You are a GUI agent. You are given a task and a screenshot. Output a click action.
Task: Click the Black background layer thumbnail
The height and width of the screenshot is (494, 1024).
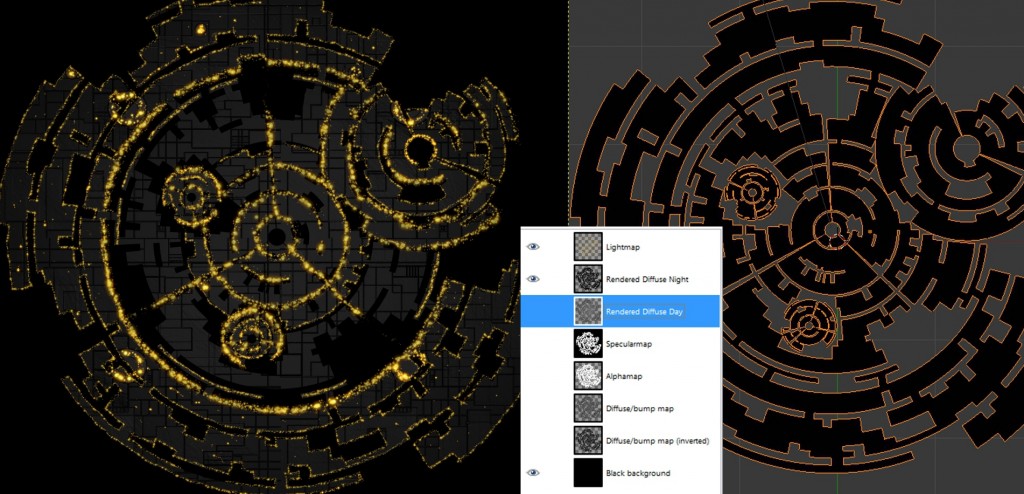point(588,472)
